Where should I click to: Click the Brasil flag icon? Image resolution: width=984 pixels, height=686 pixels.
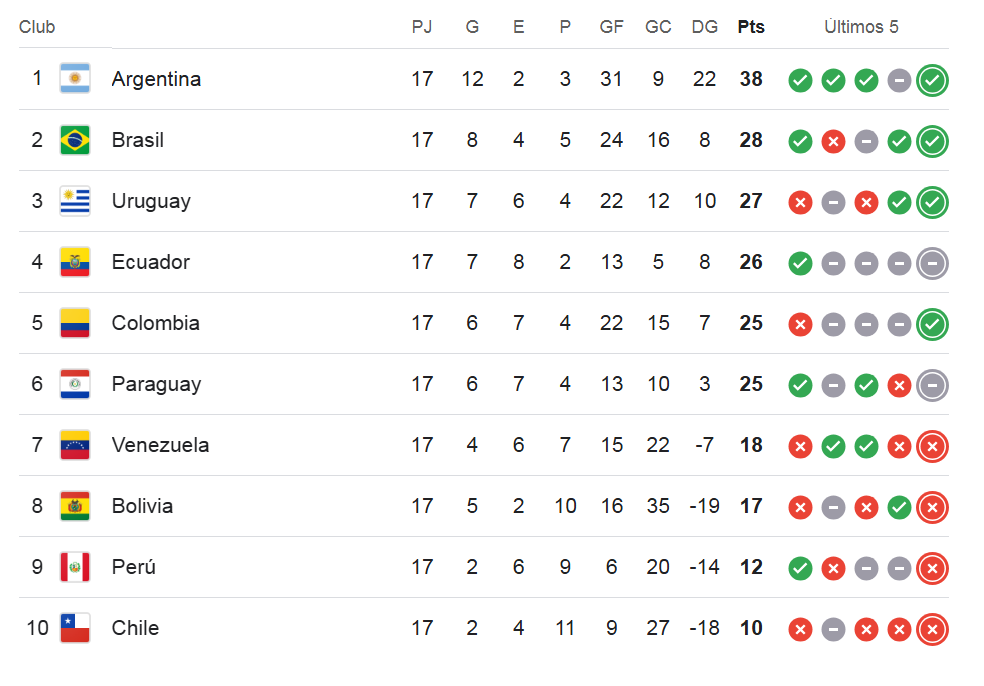coord(75,139)
